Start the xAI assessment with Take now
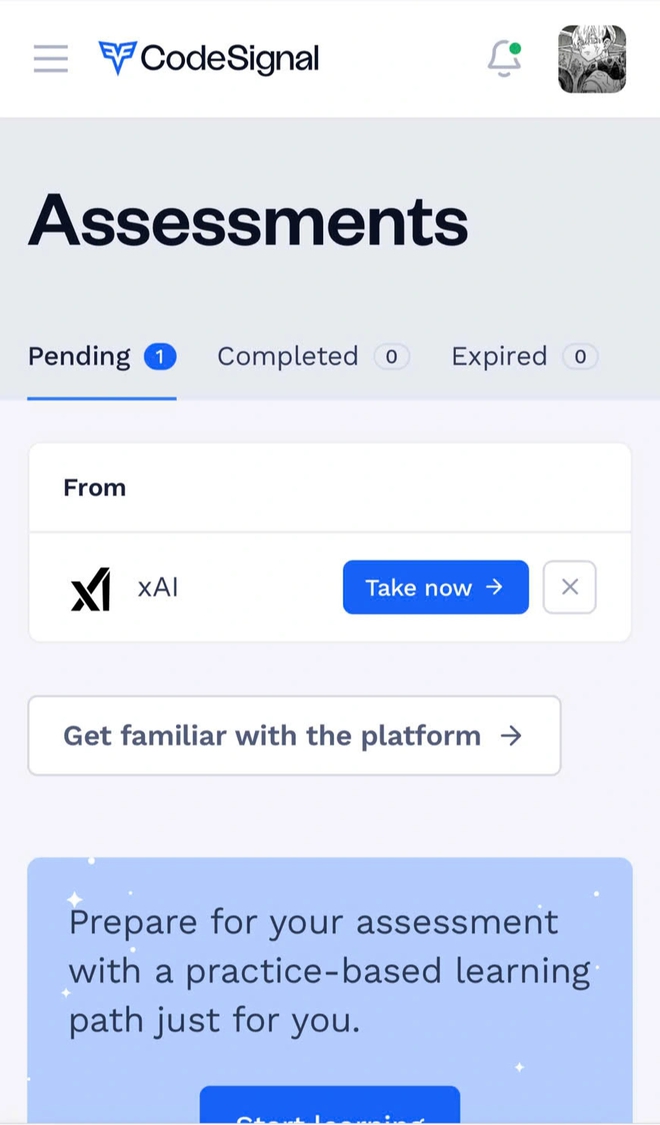The width and height of the screenshot is (660, 1125). click(435, 587)
